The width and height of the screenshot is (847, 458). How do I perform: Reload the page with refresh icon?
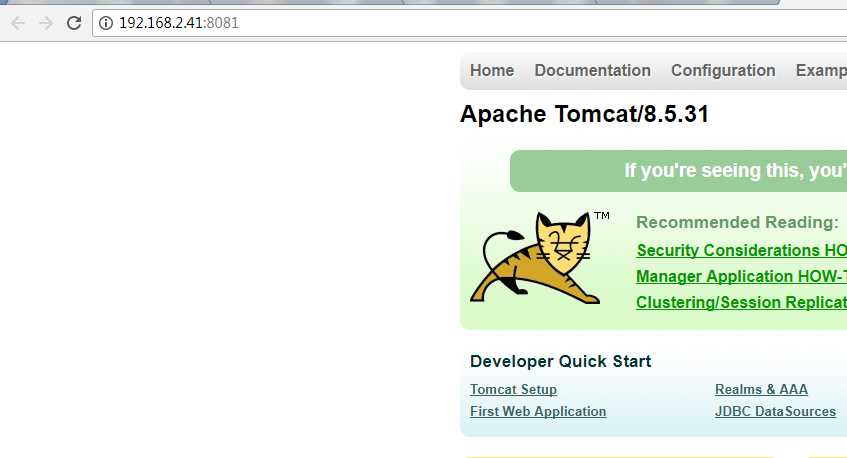coord(74,23)
